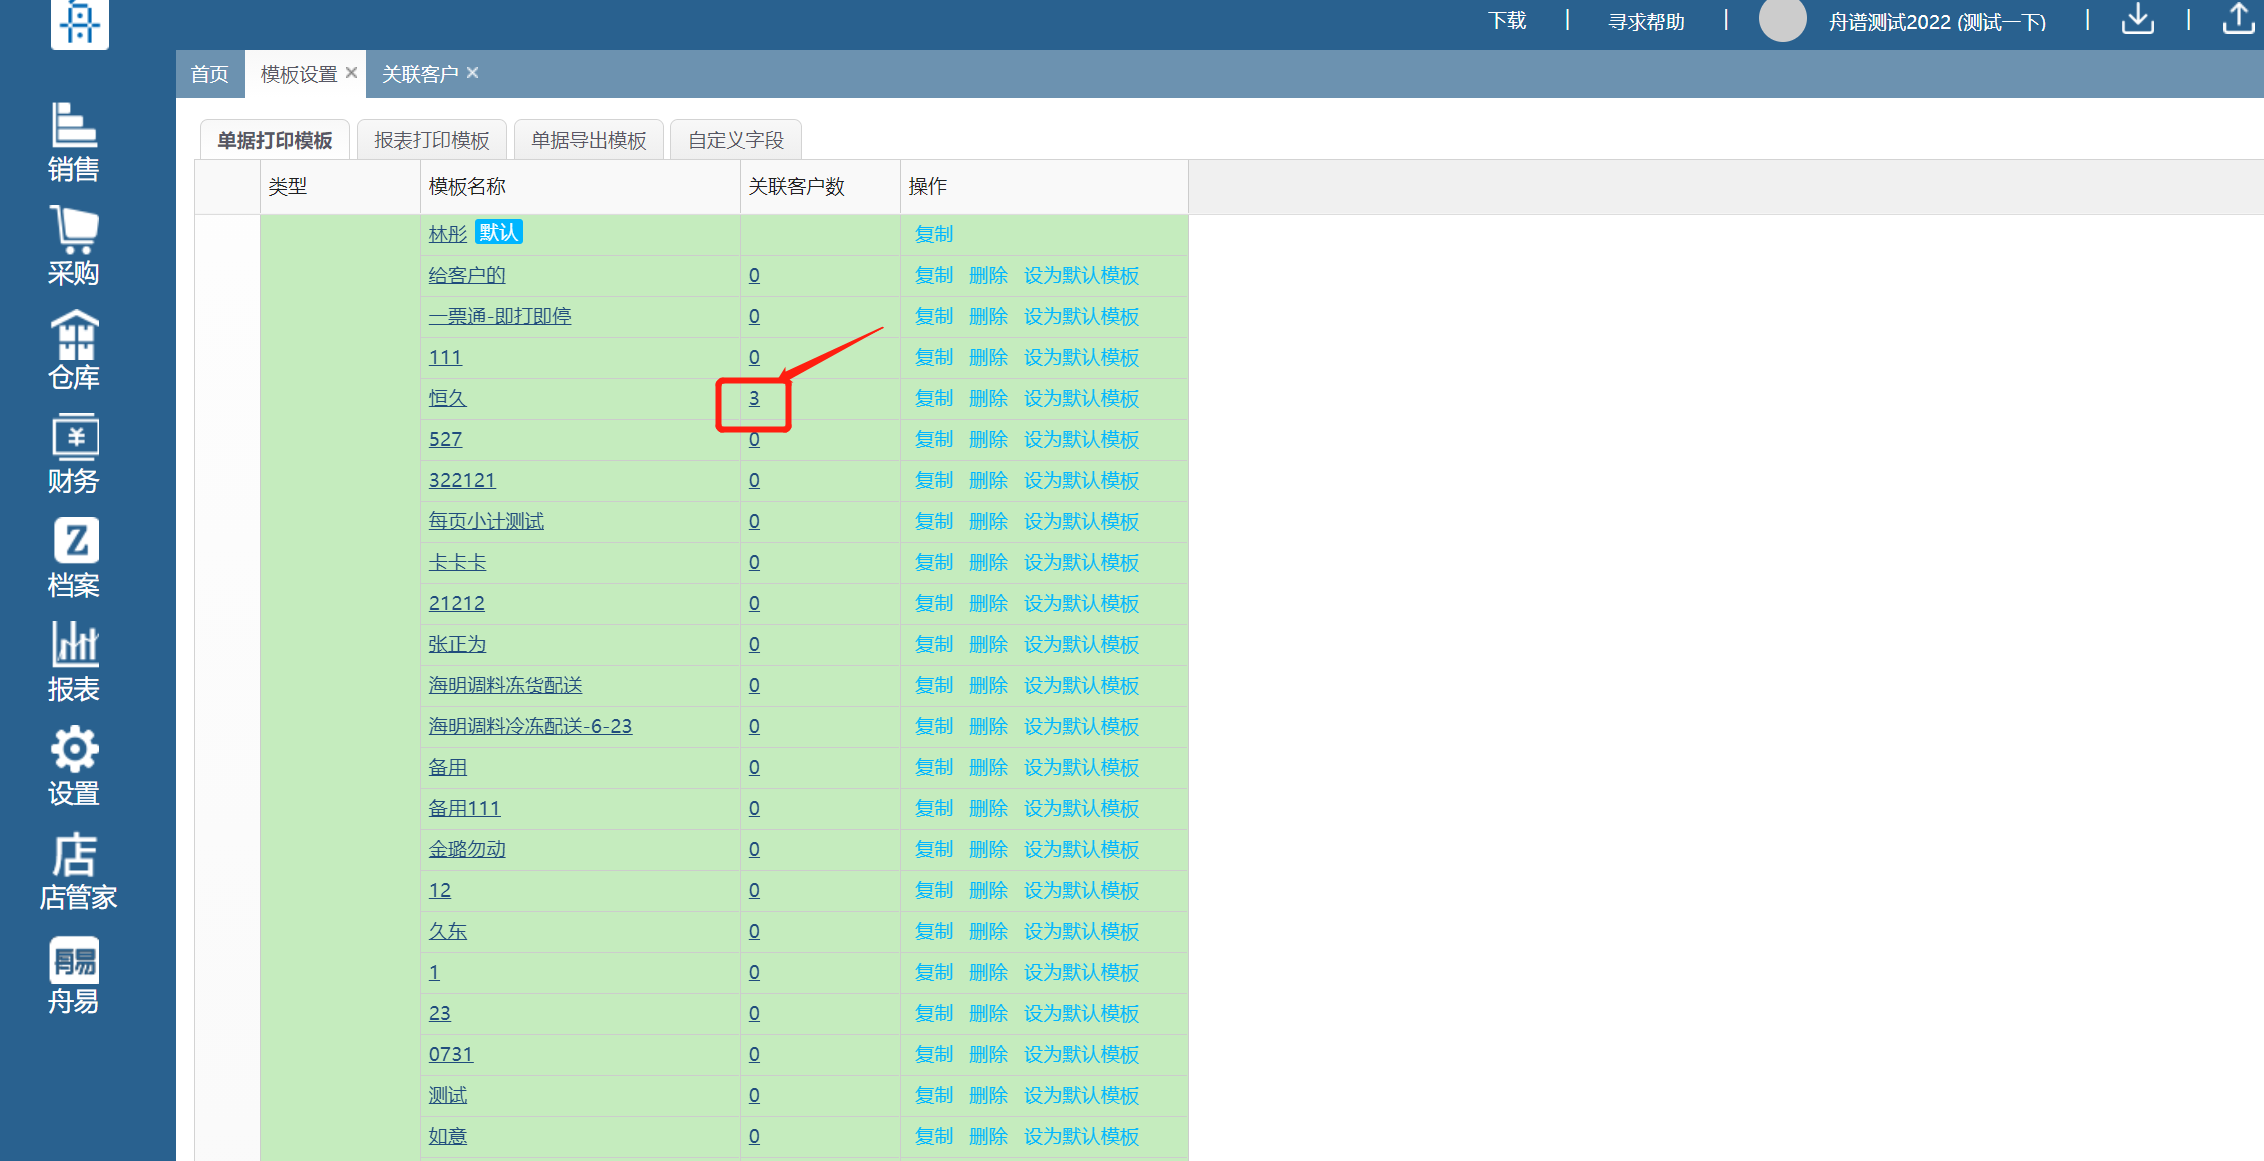The width and height of the screenshot is (2264, 1161).
Task: Open the 卡卡卡 template
Action: coord(457,562)
